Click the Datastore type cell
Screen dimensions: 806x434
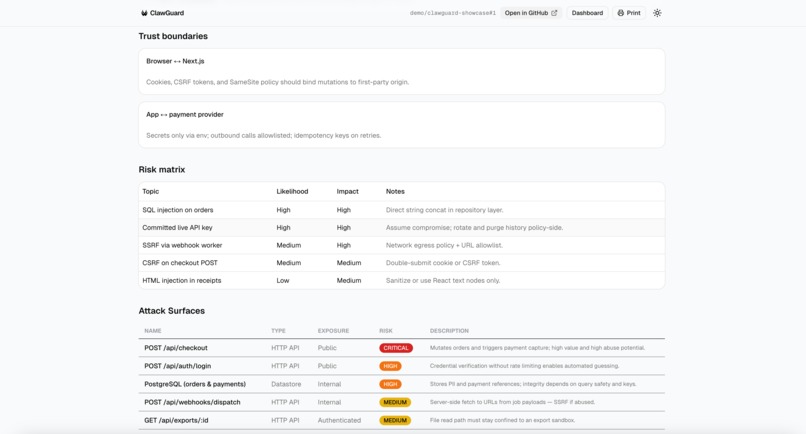click(x=286, y=384)
